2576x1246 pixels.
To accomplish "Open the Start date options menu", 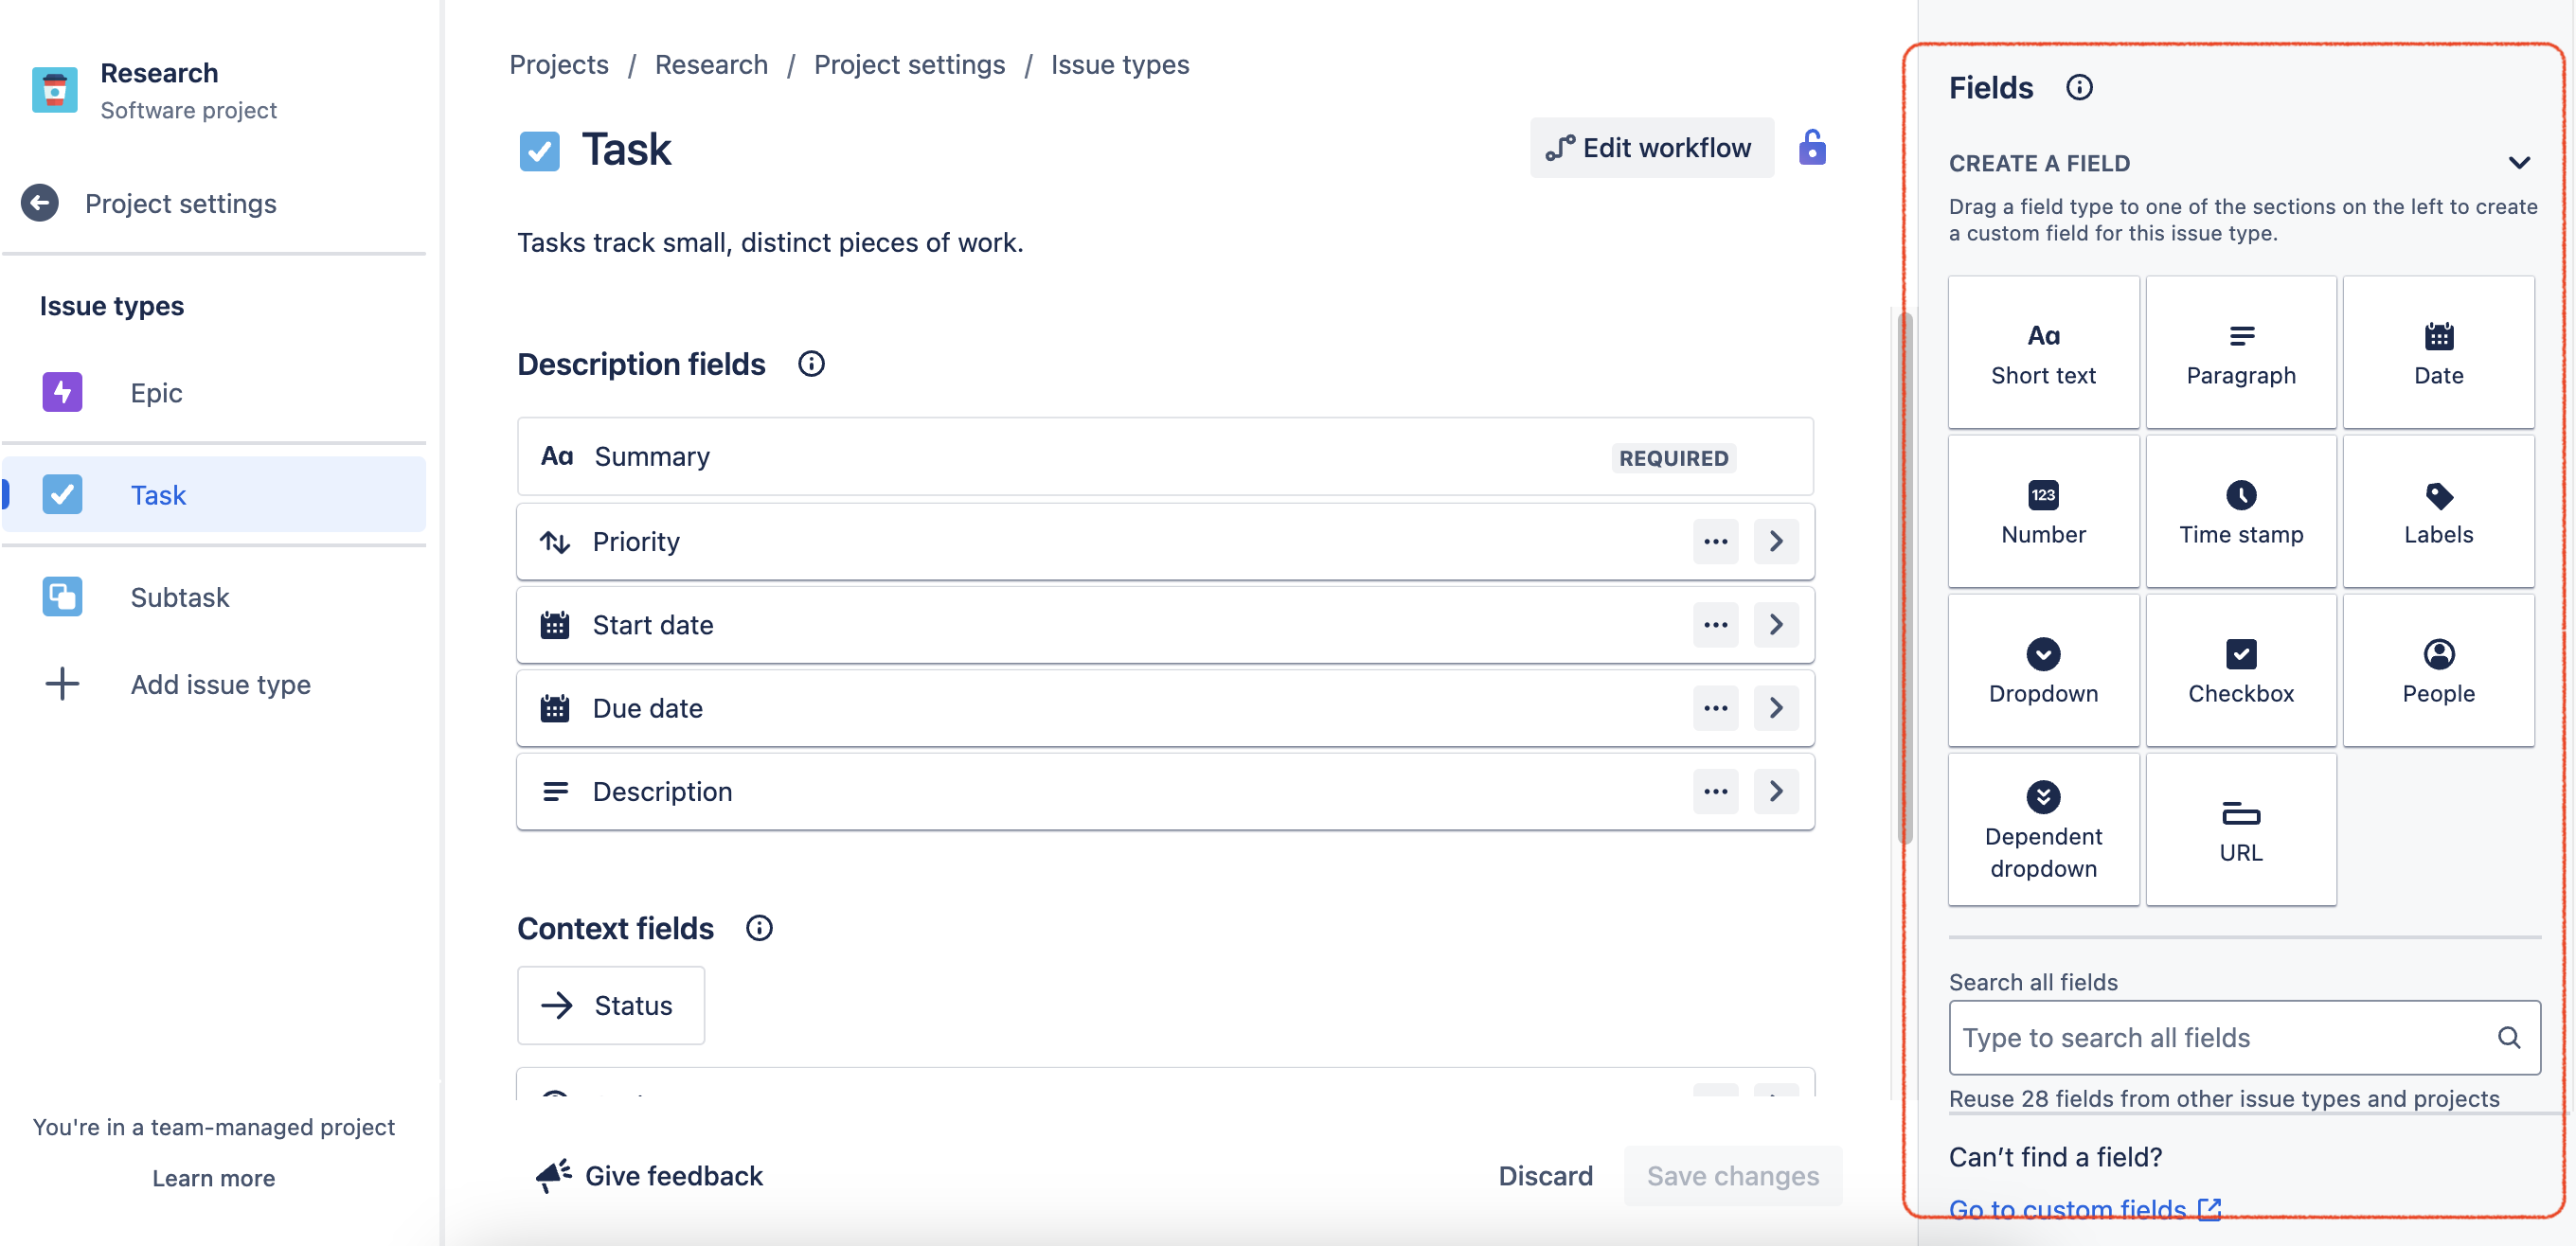I will 1715,624.
